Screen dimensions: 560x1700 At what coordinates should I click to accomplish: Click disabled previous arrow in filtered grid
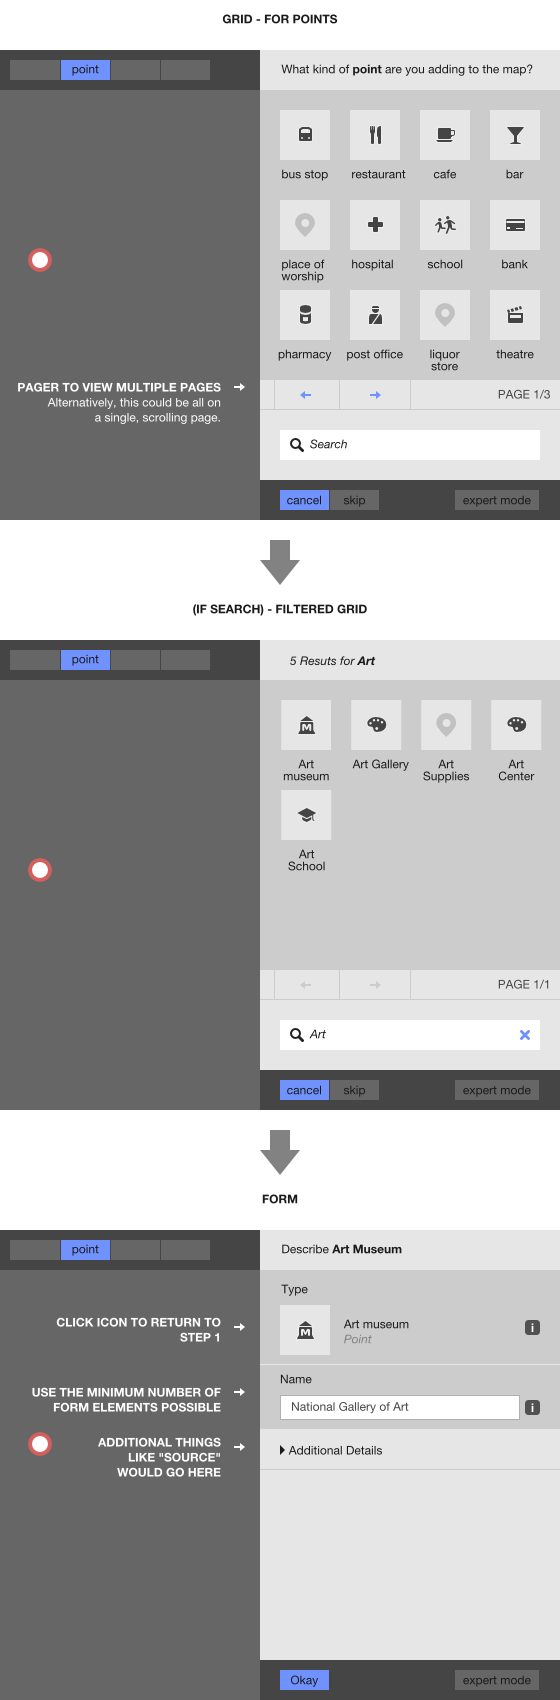pyautogui.click(x=306, y=985)
